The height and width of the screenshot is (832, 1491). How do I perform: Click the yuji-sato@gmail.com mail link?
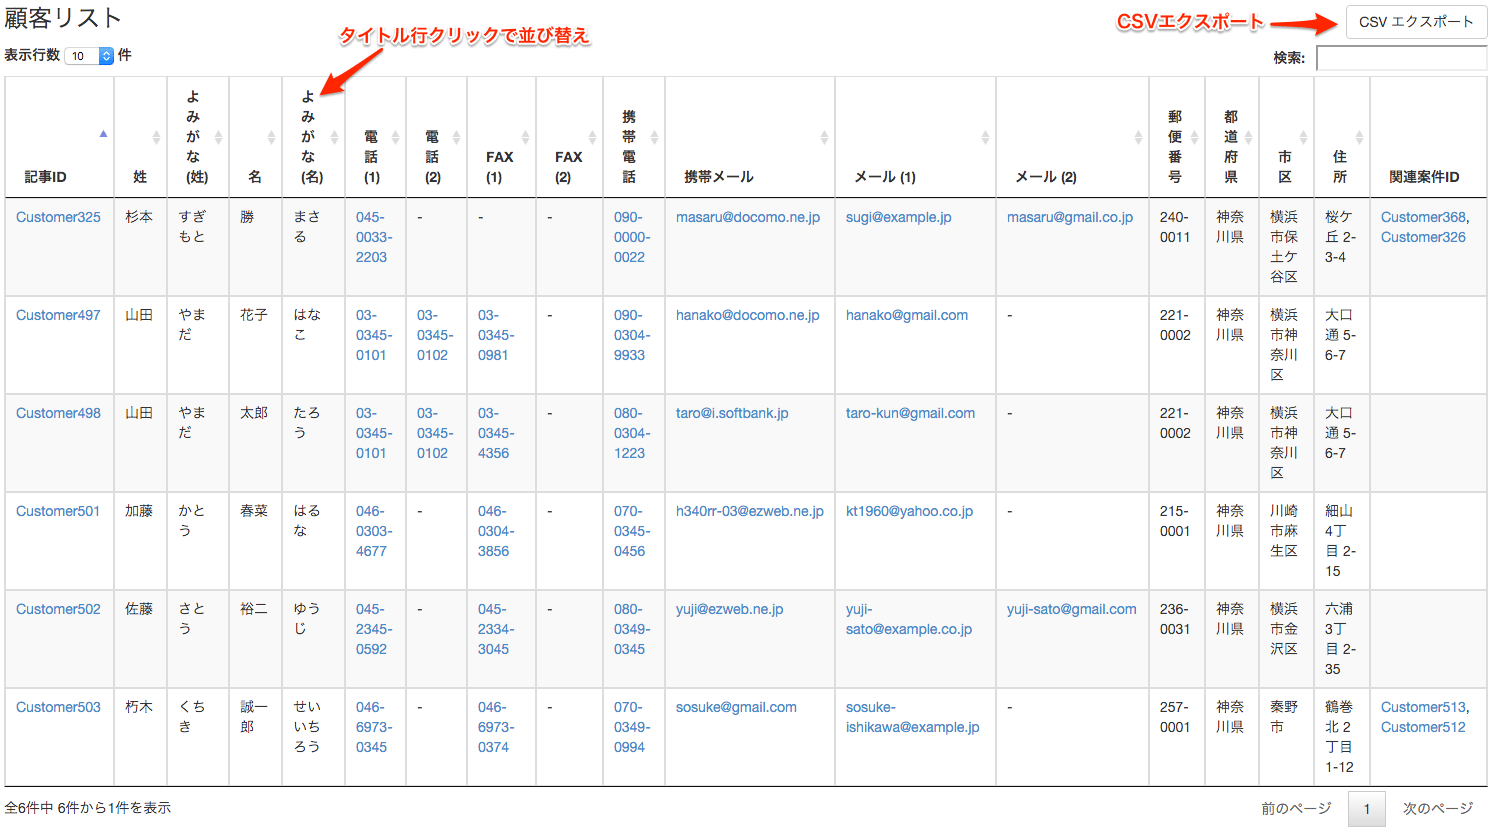tap(1072, 609)
